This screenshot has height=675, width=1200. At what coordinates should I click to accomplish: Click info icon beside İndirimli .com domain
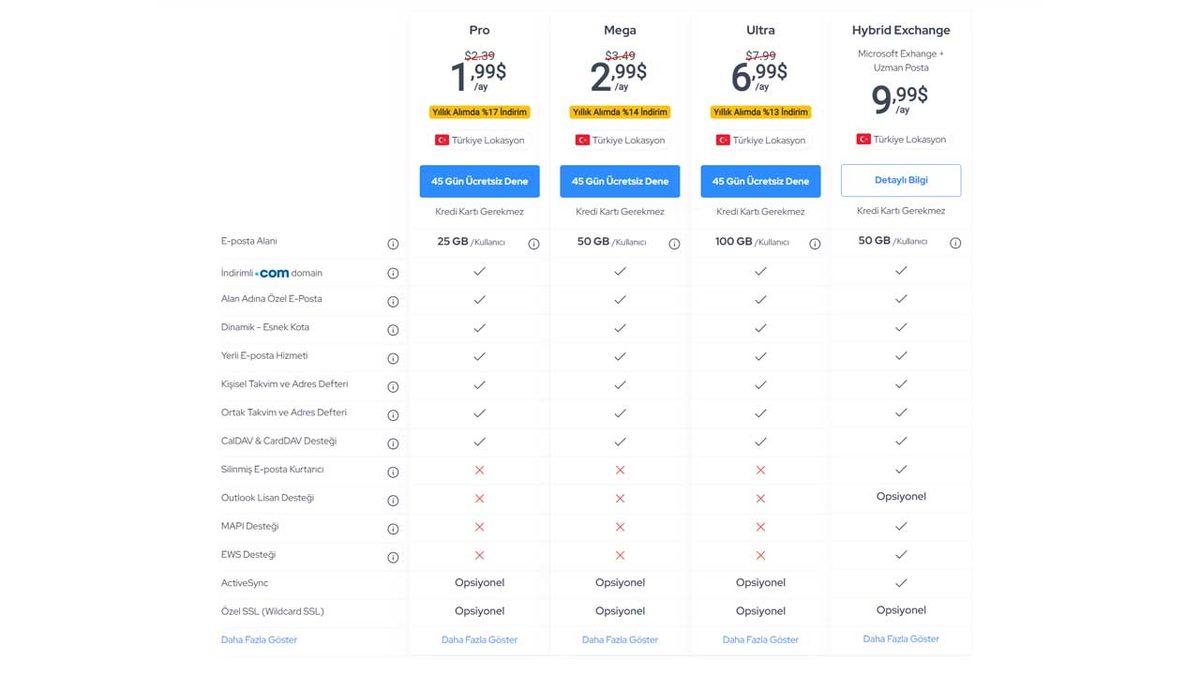(393, 273)
